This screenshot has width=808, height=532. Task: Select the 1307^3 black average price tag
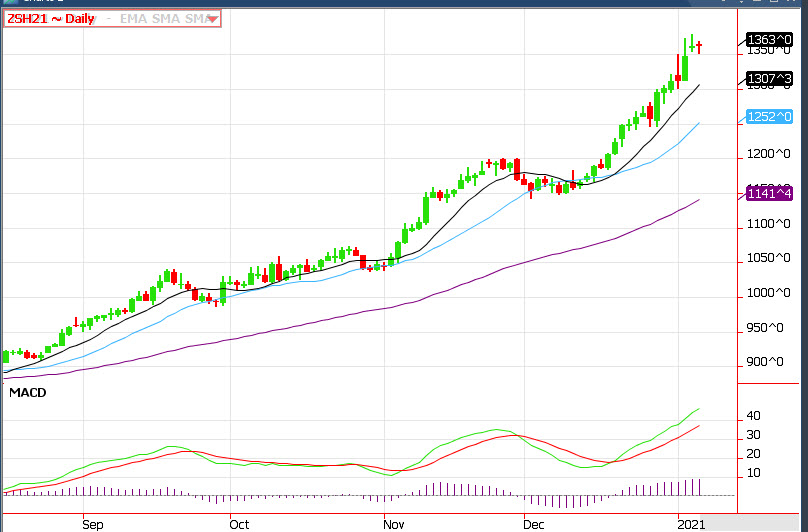pos(768,80)
